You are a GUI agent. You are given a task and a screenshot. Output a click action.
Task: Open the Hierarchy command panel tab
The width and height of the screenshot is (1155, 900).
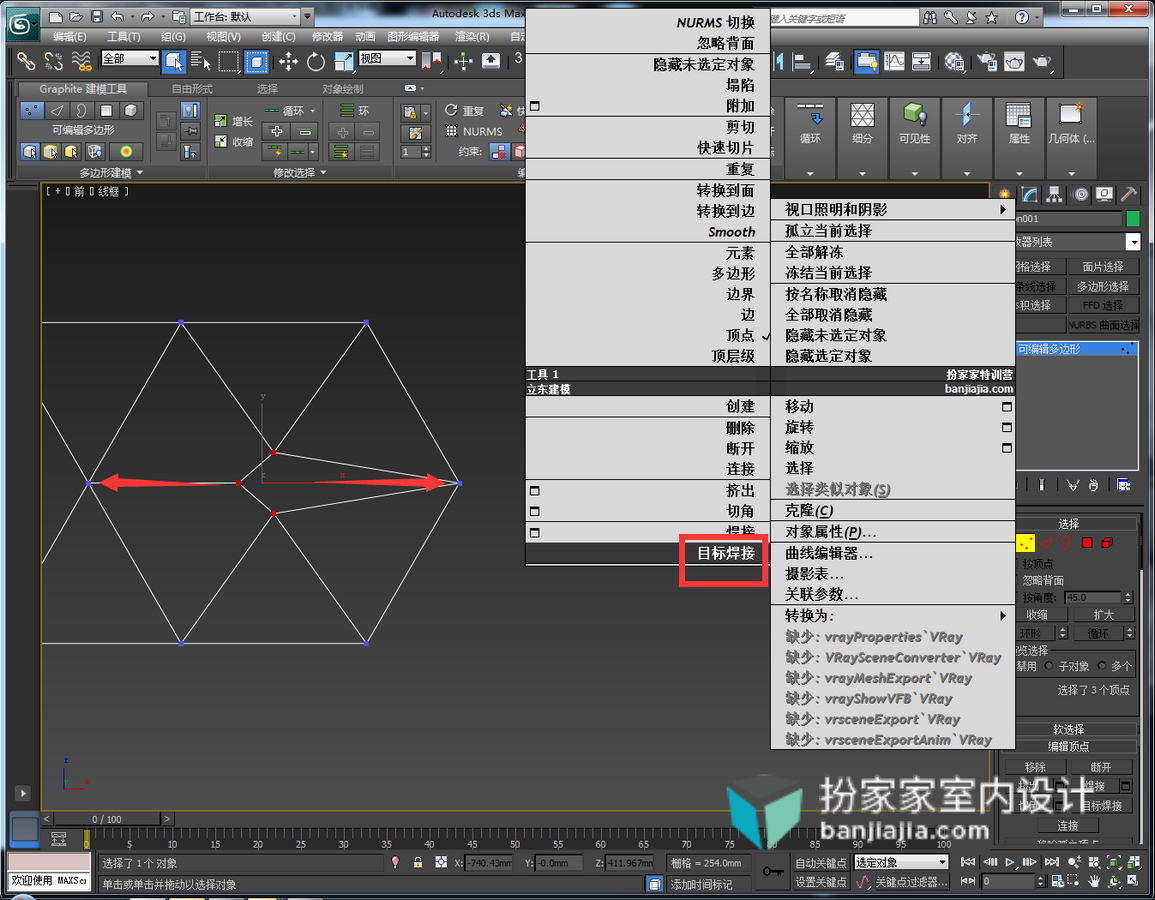1054,194
